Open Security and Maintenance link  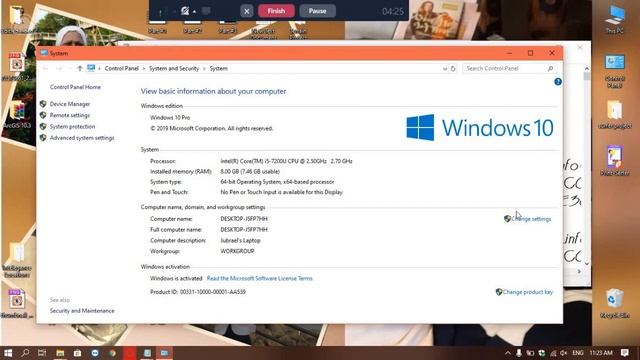pyautogui.click(x=82, y=311)
